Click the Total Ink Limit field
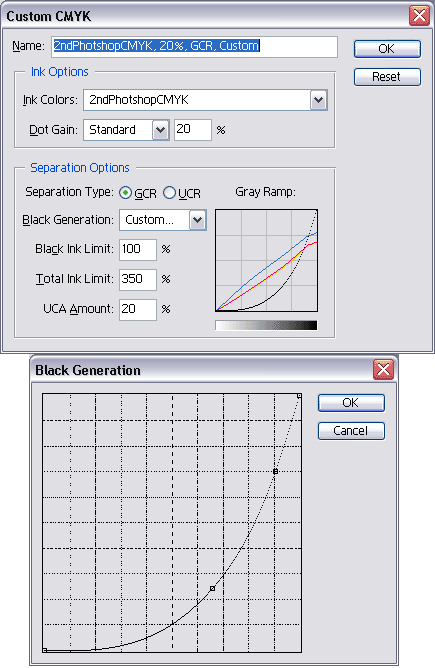This screenshot has width=435, height=668. (x=138, y=279)
